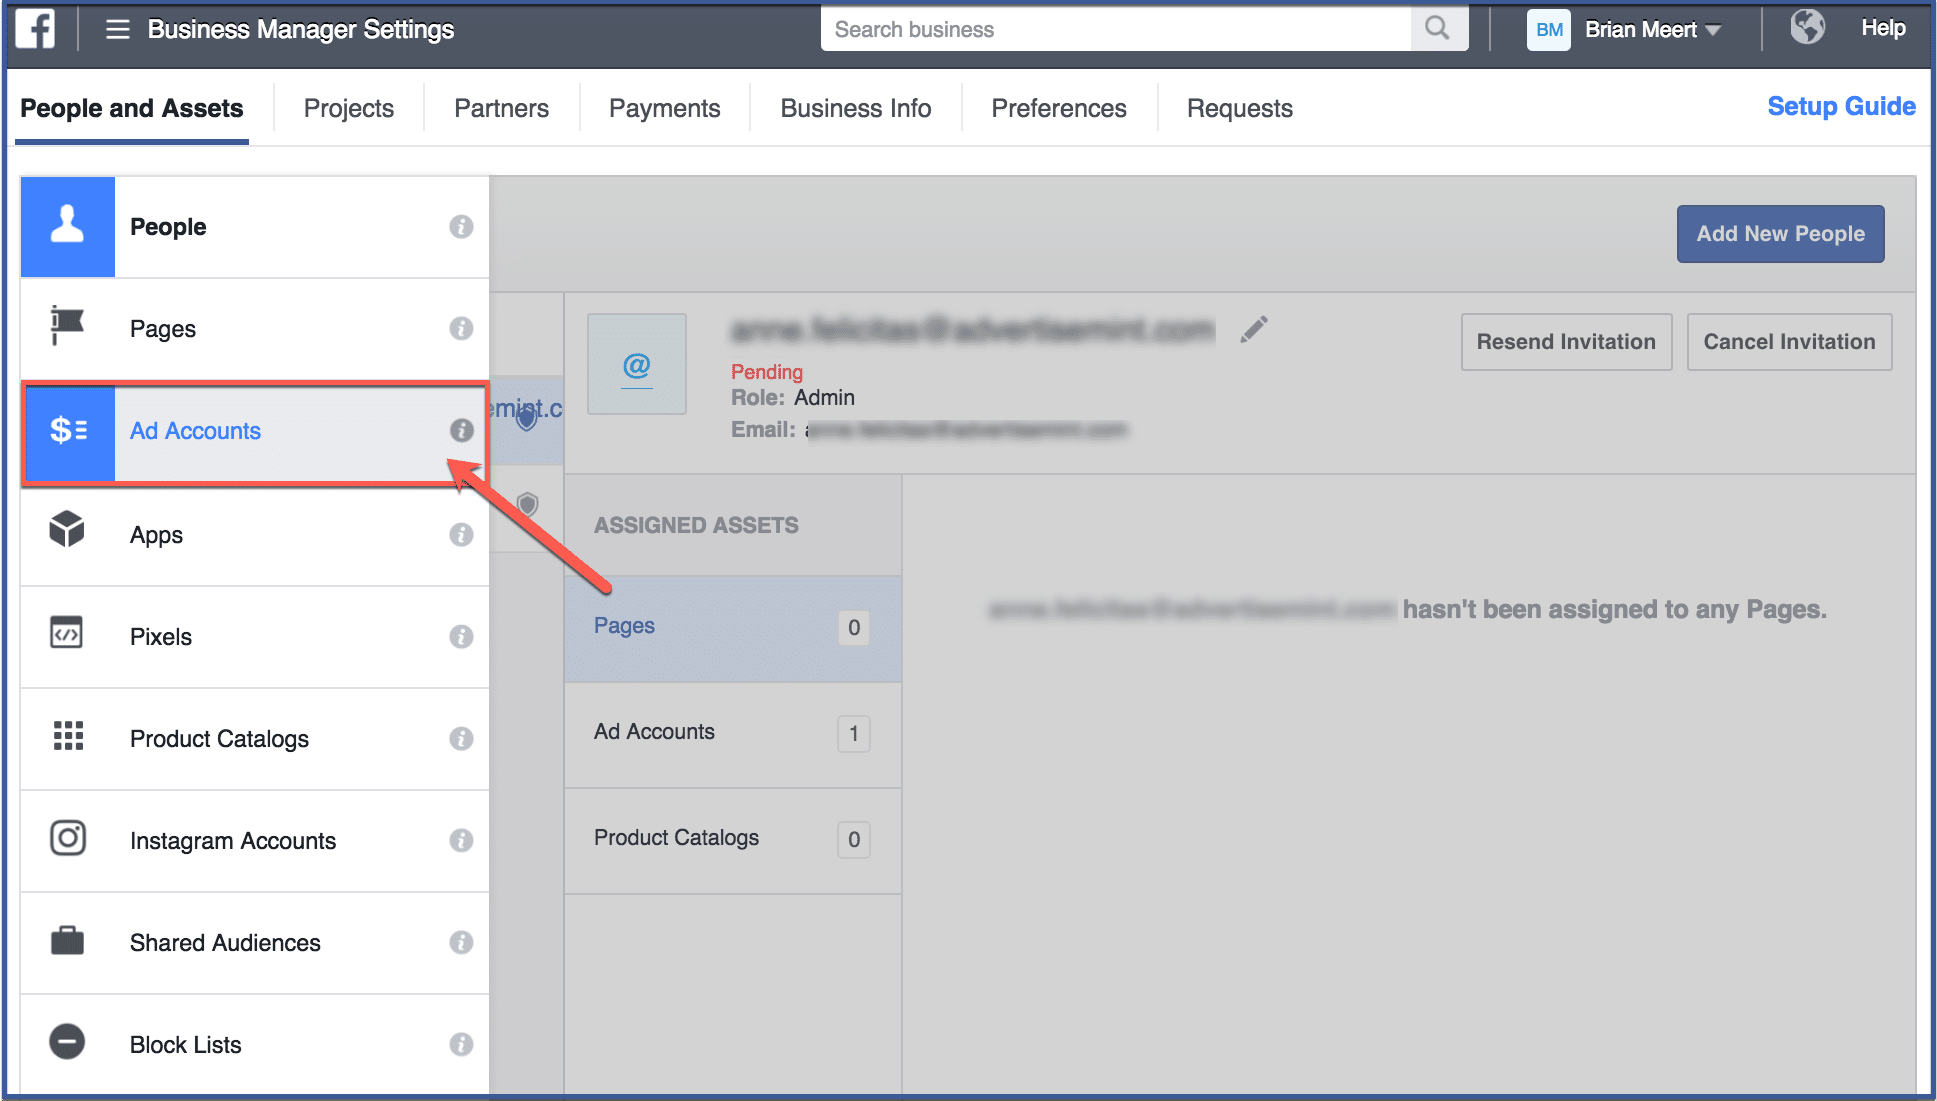1937x1101 pixels.
Task: Switch to the Projects tab
Action: click(x=349, y=108)
